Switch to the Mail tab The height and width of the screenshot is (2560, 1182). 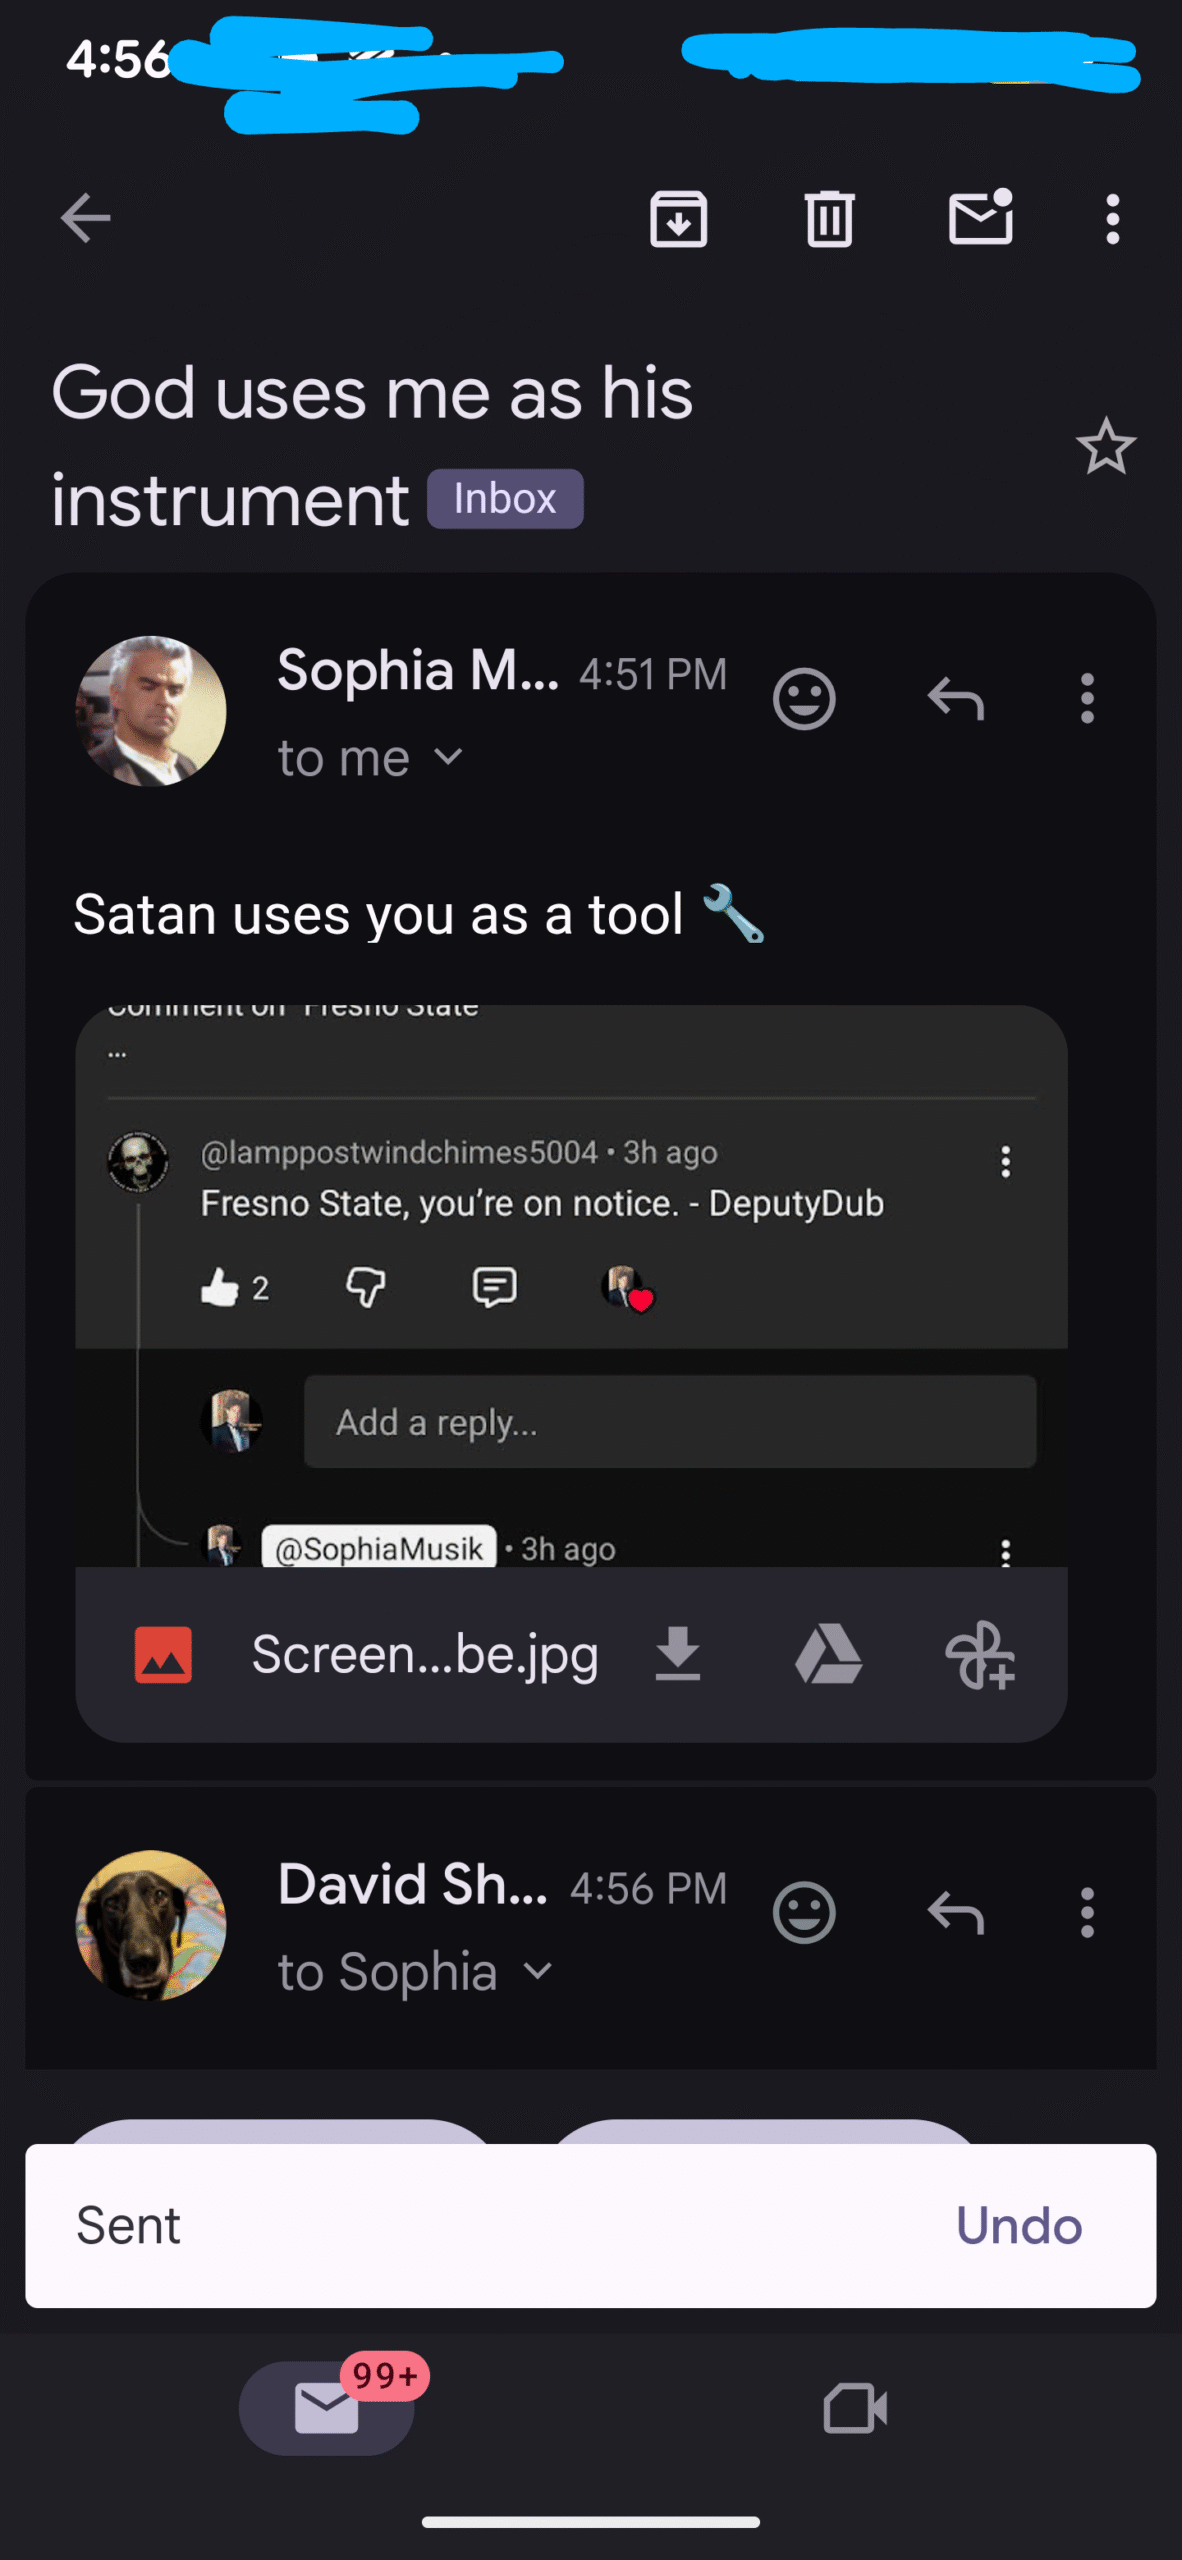click(327, 2408)
